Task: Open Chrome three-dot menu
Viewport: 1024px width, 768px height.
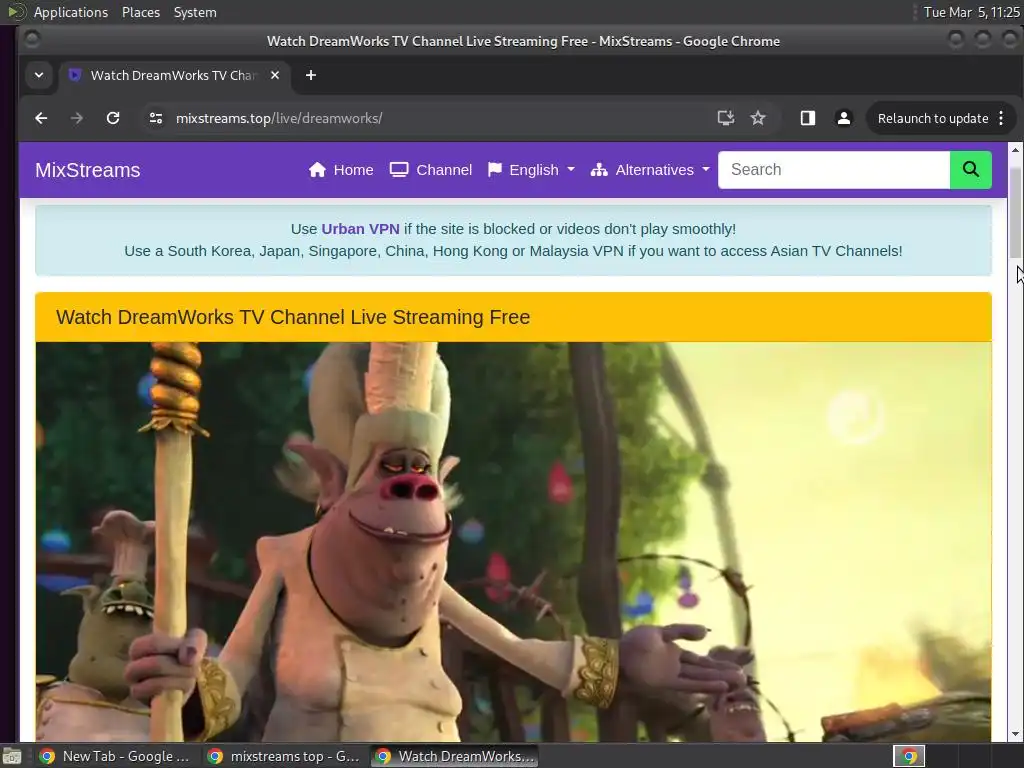Action: pos(1001,118)
